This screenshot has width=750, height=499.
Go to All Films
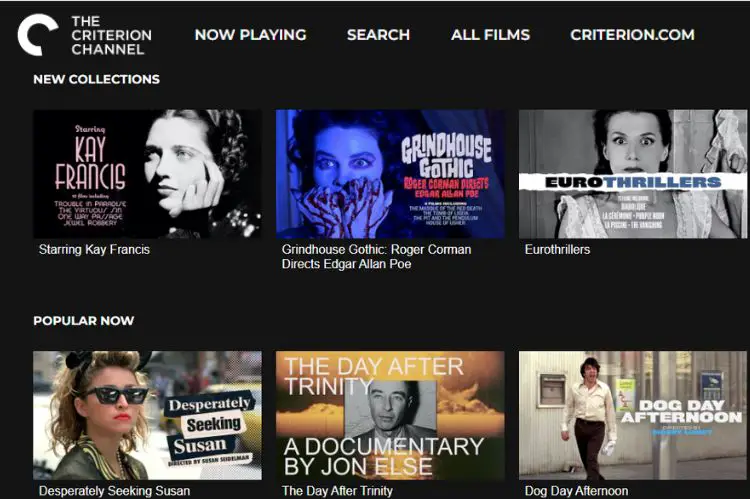(490, 35)
